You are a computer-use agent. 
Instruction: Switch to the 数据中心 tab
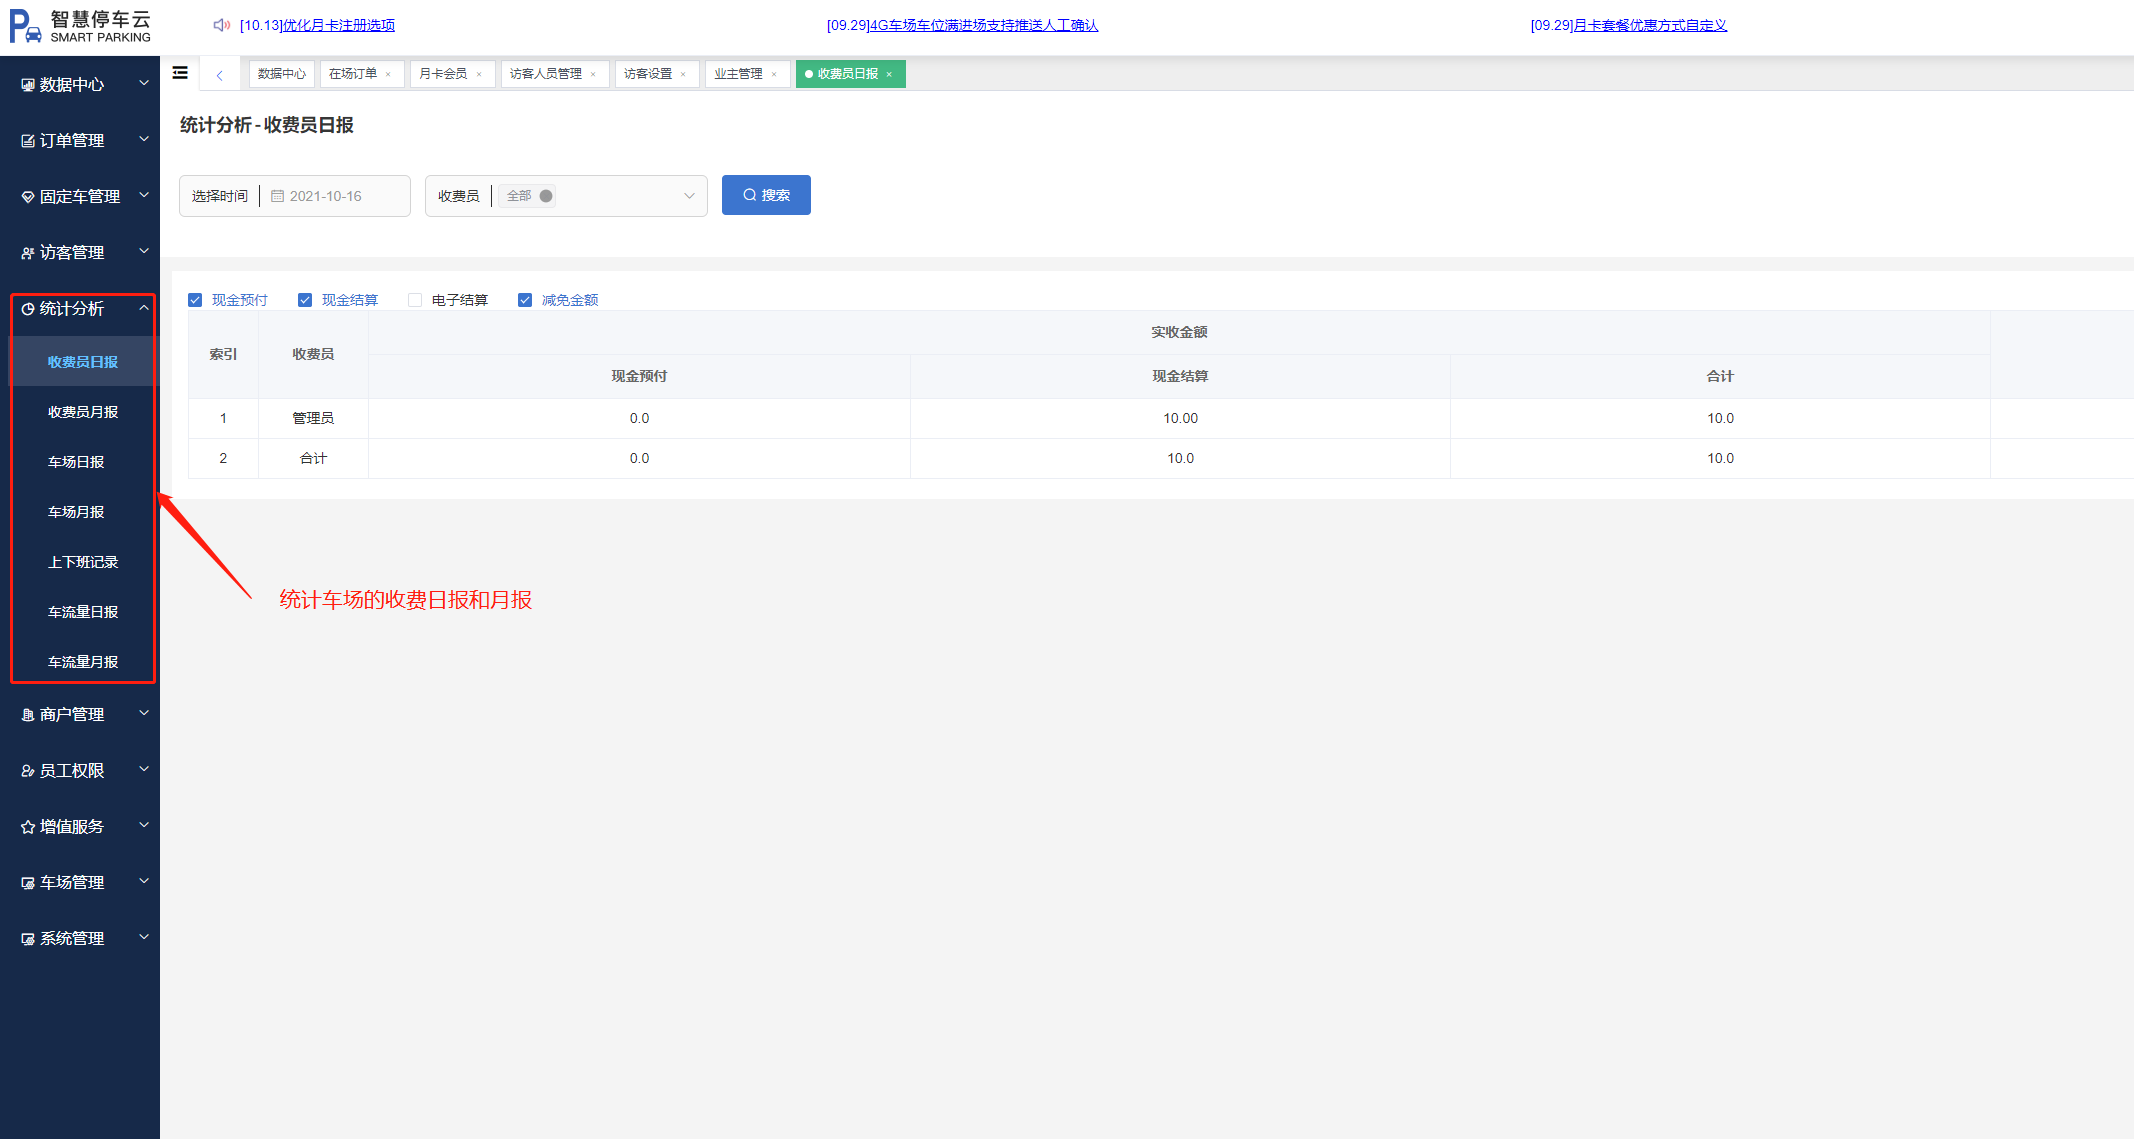click(282, 74)
